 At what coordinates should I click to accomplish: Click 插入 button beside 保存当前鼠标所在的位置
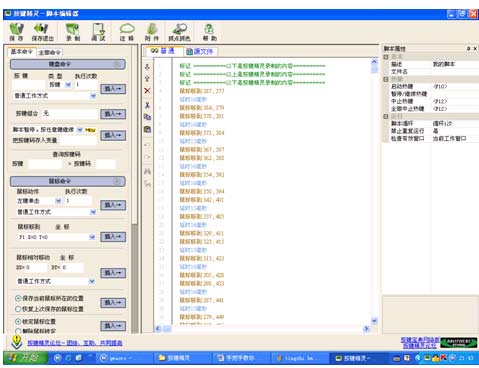pos(113,302)
